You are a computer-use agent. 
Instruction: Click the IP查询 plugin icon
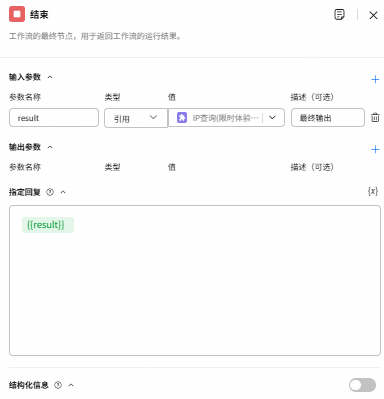coord(182,118)
